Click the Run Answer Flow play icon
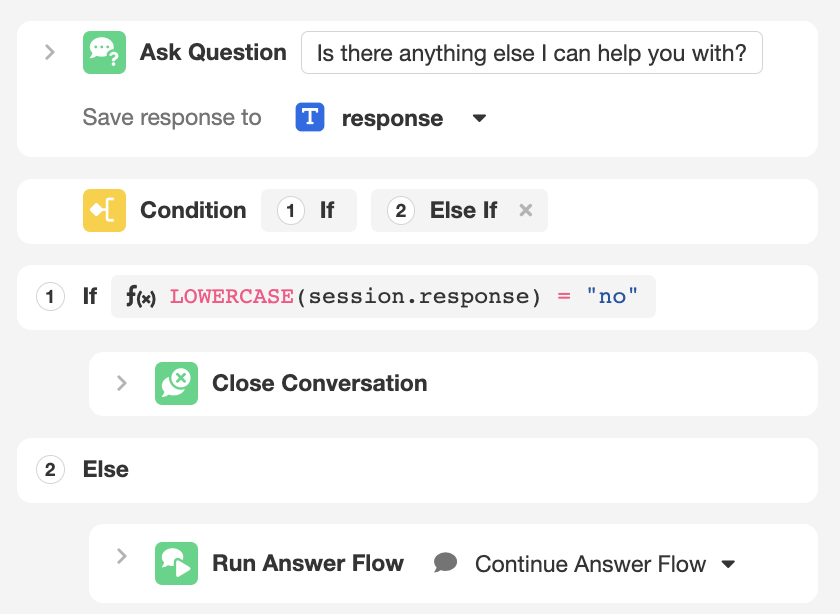840x614 pixels. coord(176,563)
